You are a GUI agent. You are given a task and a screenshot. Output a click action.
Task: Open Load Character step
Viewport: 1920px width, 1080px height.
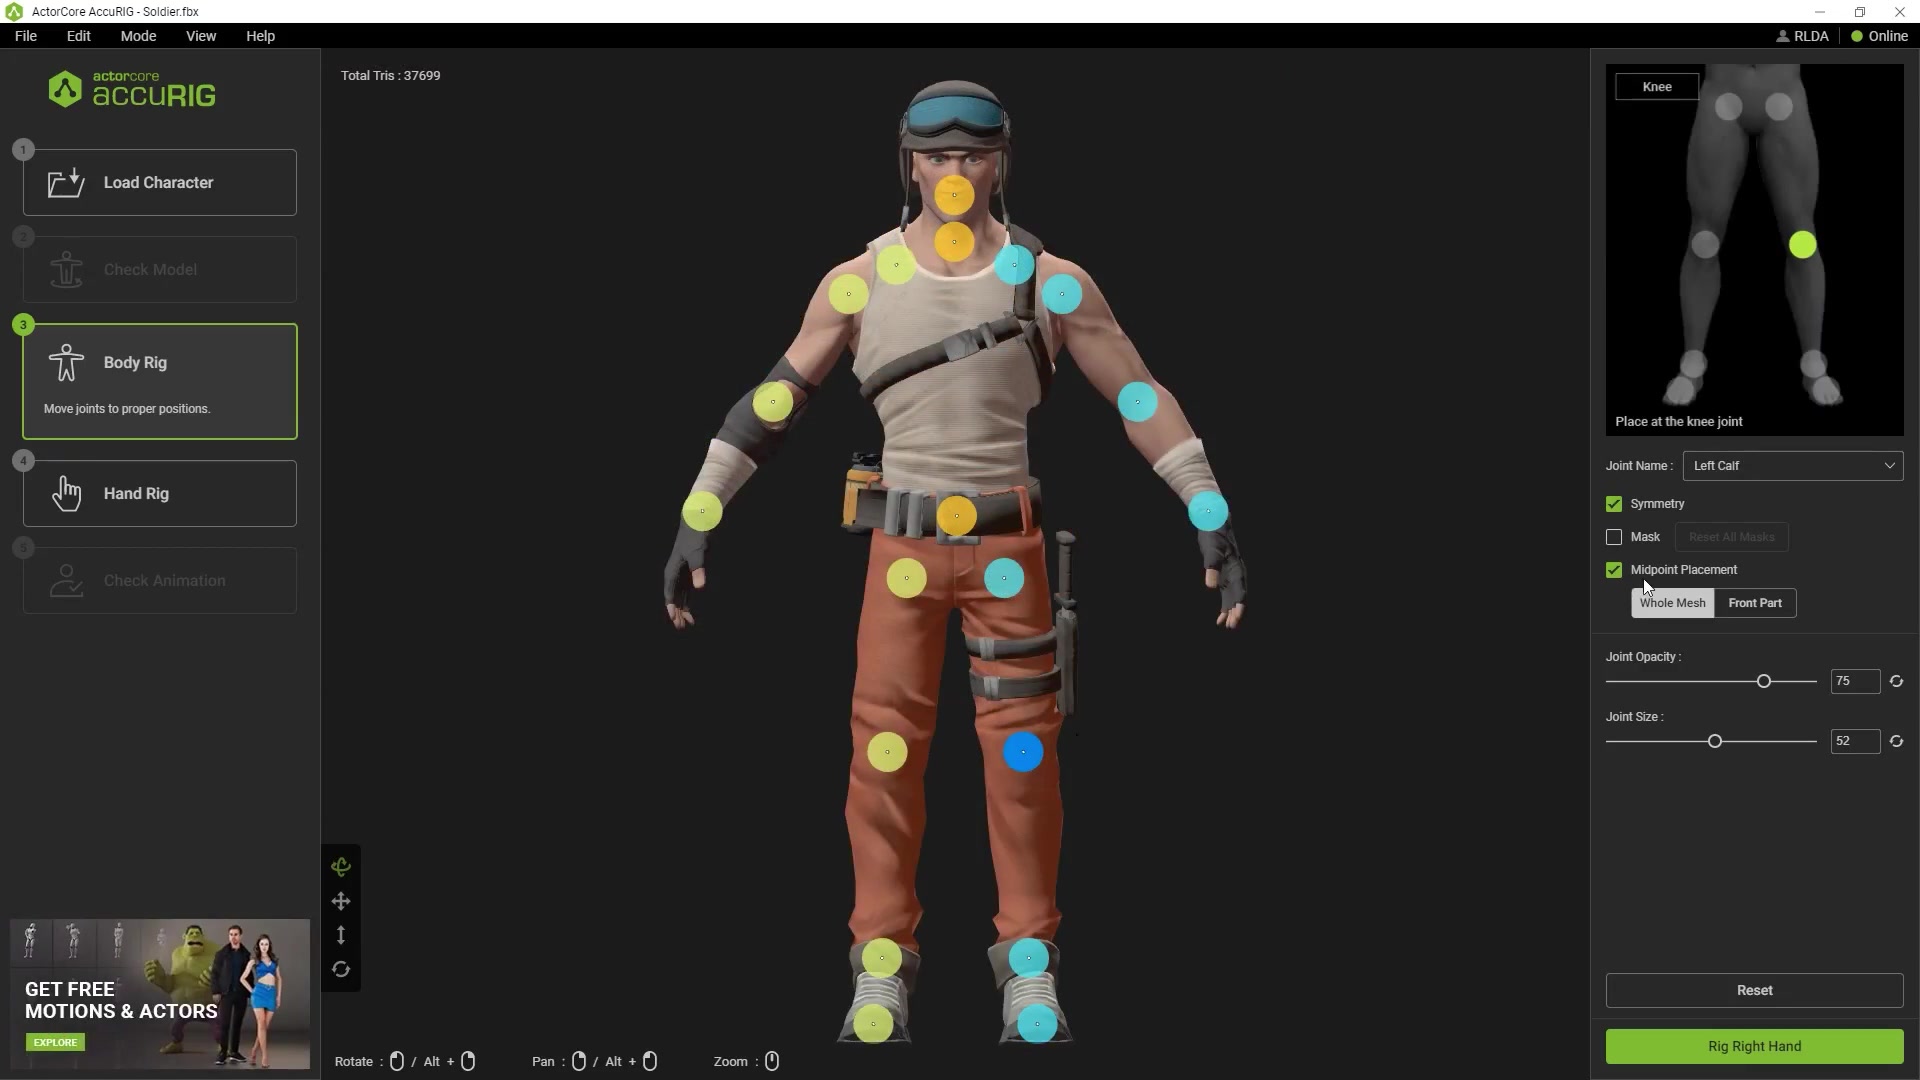click(158, 182)
